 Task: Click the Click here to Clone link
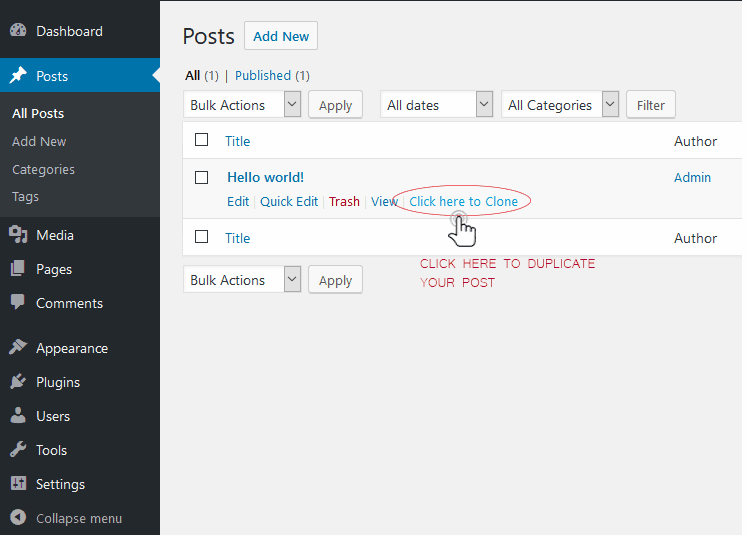(464, 202)
